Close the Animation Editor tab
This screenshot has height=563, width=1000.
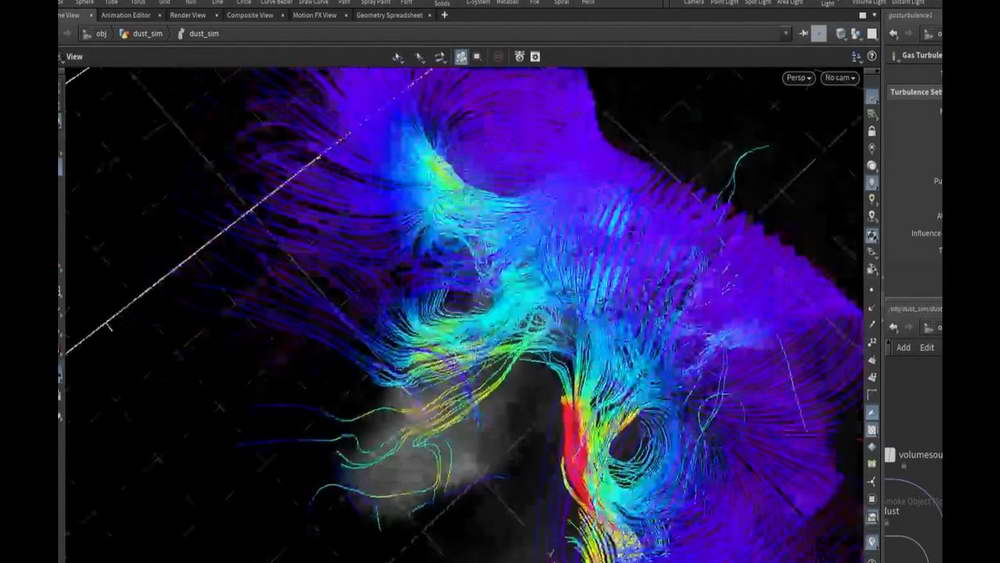[x=160, y=15]
